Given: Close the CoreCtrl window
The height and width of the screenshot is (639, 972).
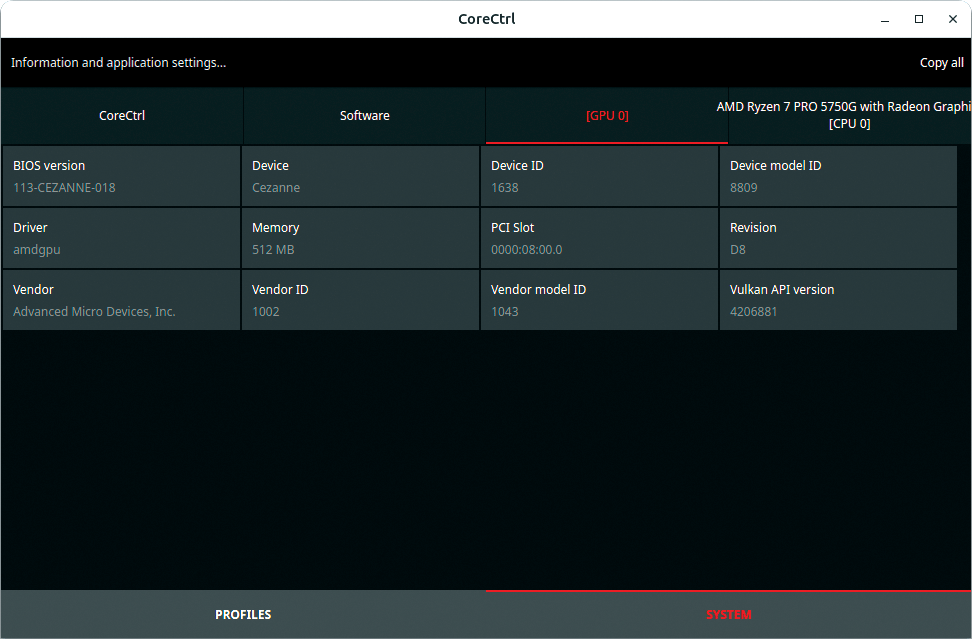Looking at the screenshot, I should (x=953, y=19).
